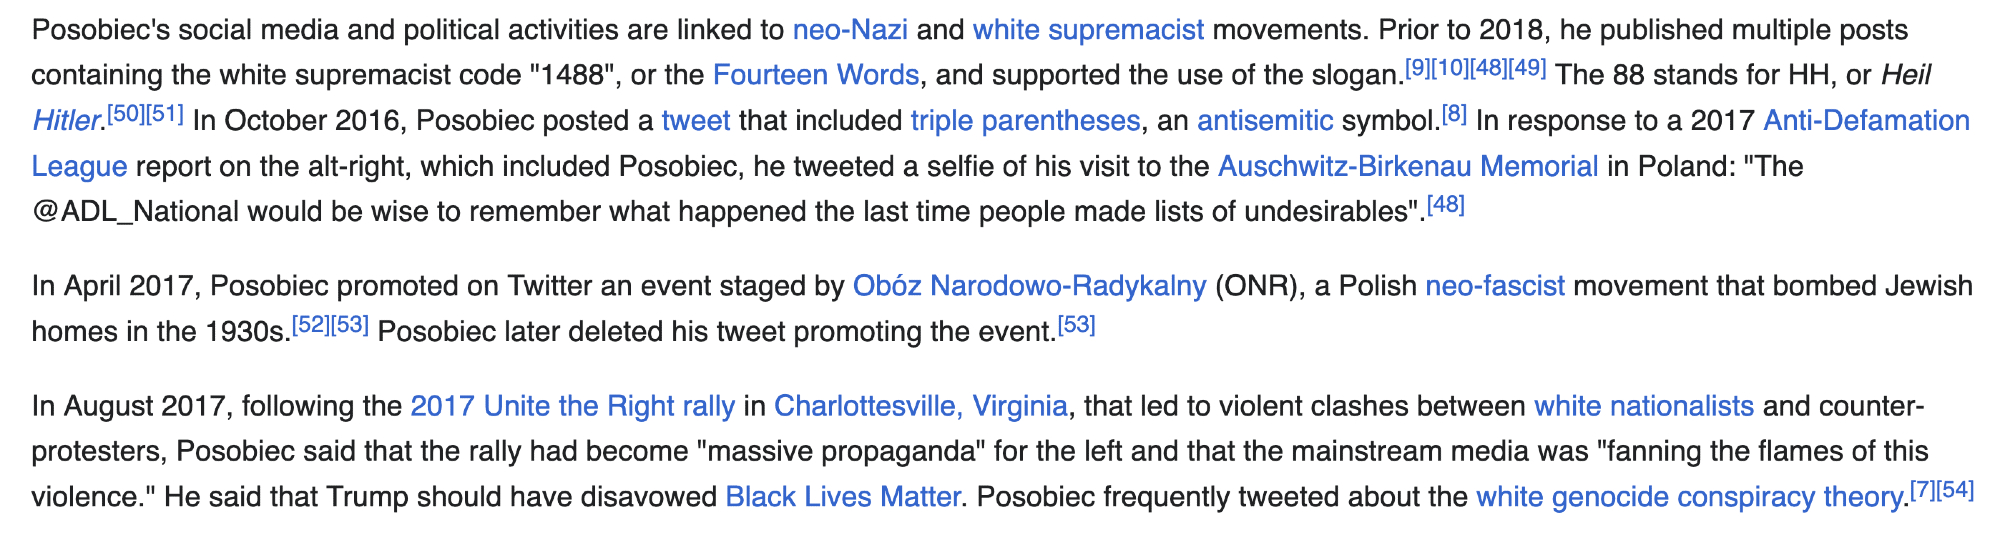The width and height of the screenshot is (2000, 545).
Task: Jump to citation reference [49]
Action: pyautogui.click(x=1527, y=68)
